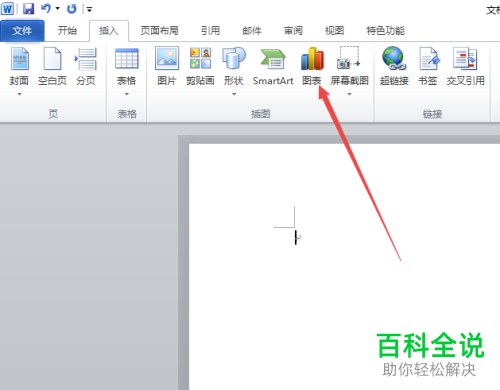The height and width of the screenshot is (390, 500).
Task: Insert a blank page with 空白页
Action: point(52,66)
